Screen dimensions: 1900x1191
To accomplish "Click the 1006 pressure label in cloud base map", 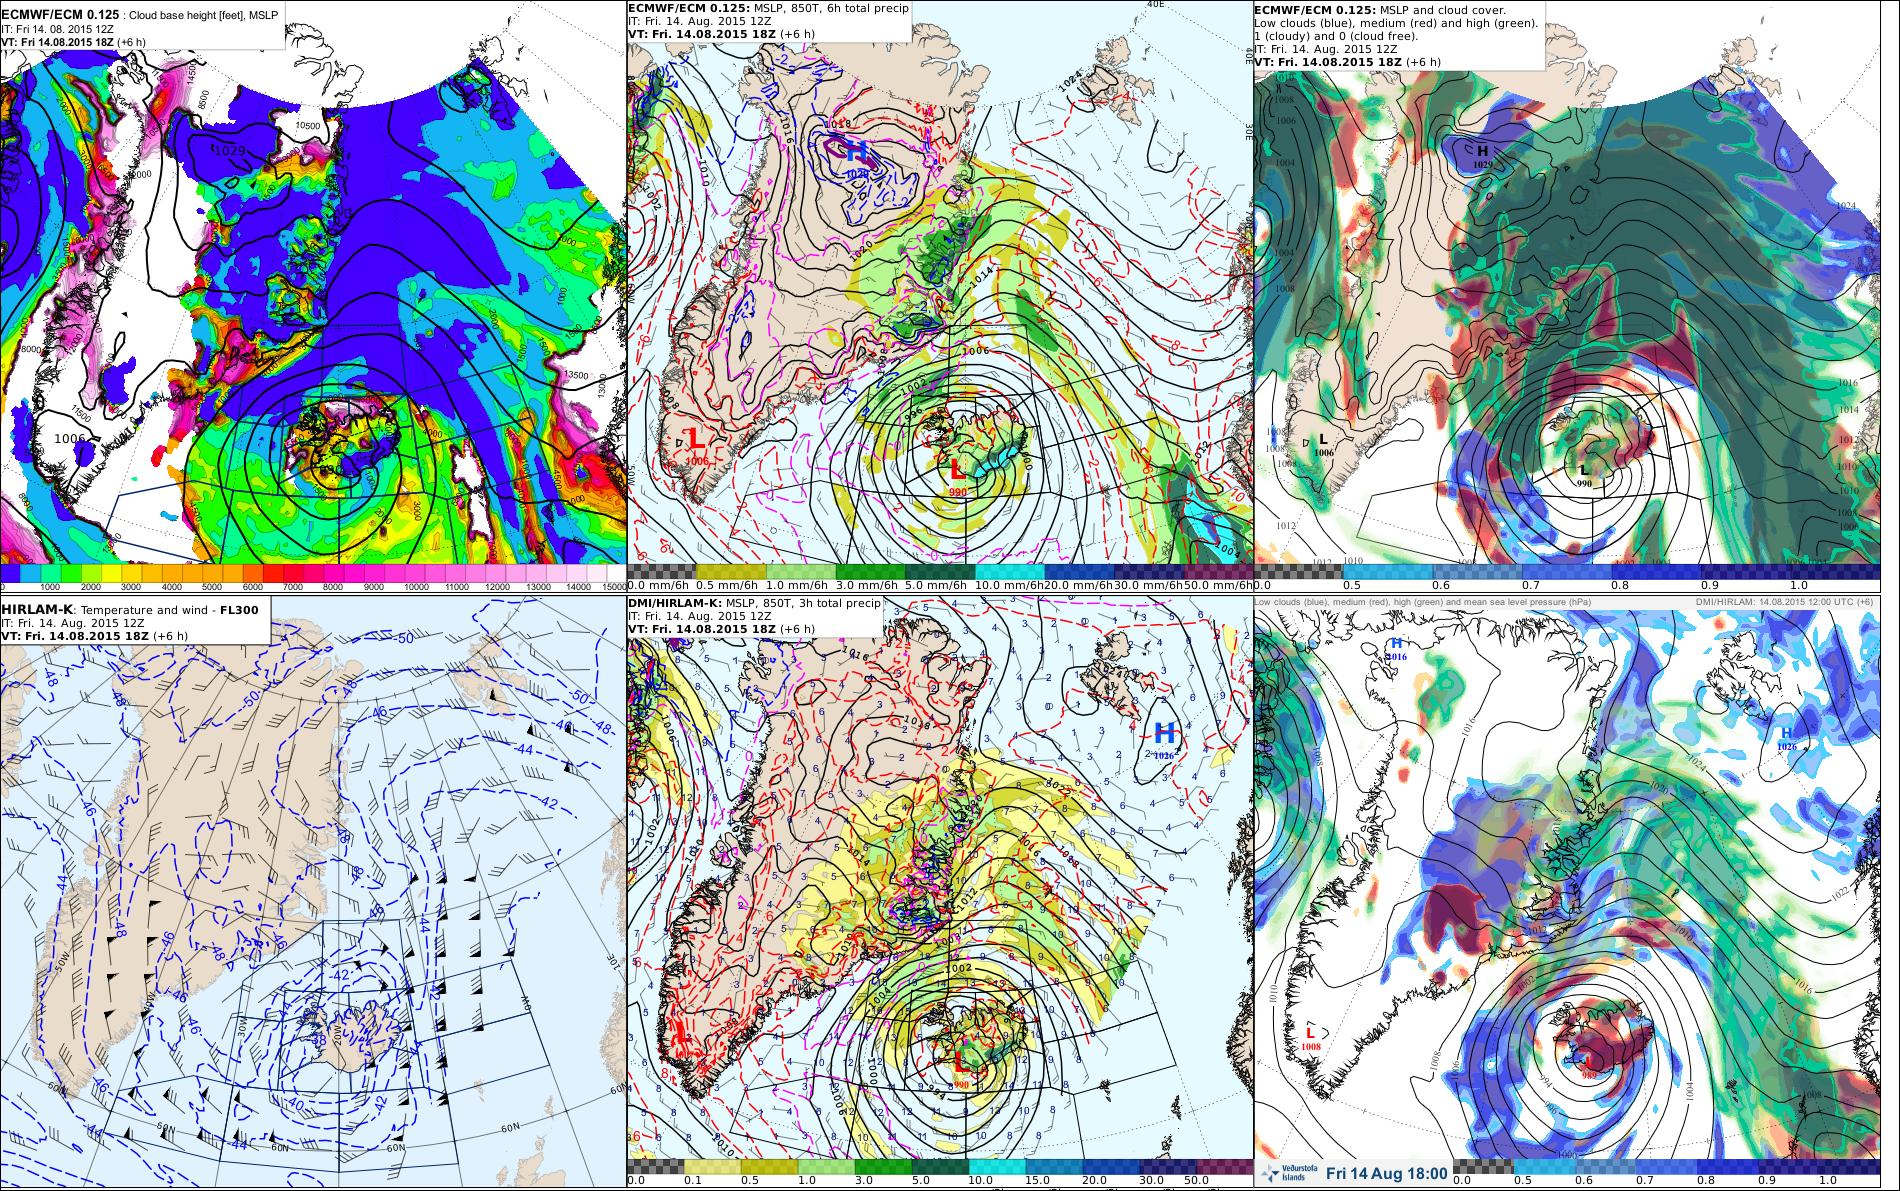I will pos(70,437).
